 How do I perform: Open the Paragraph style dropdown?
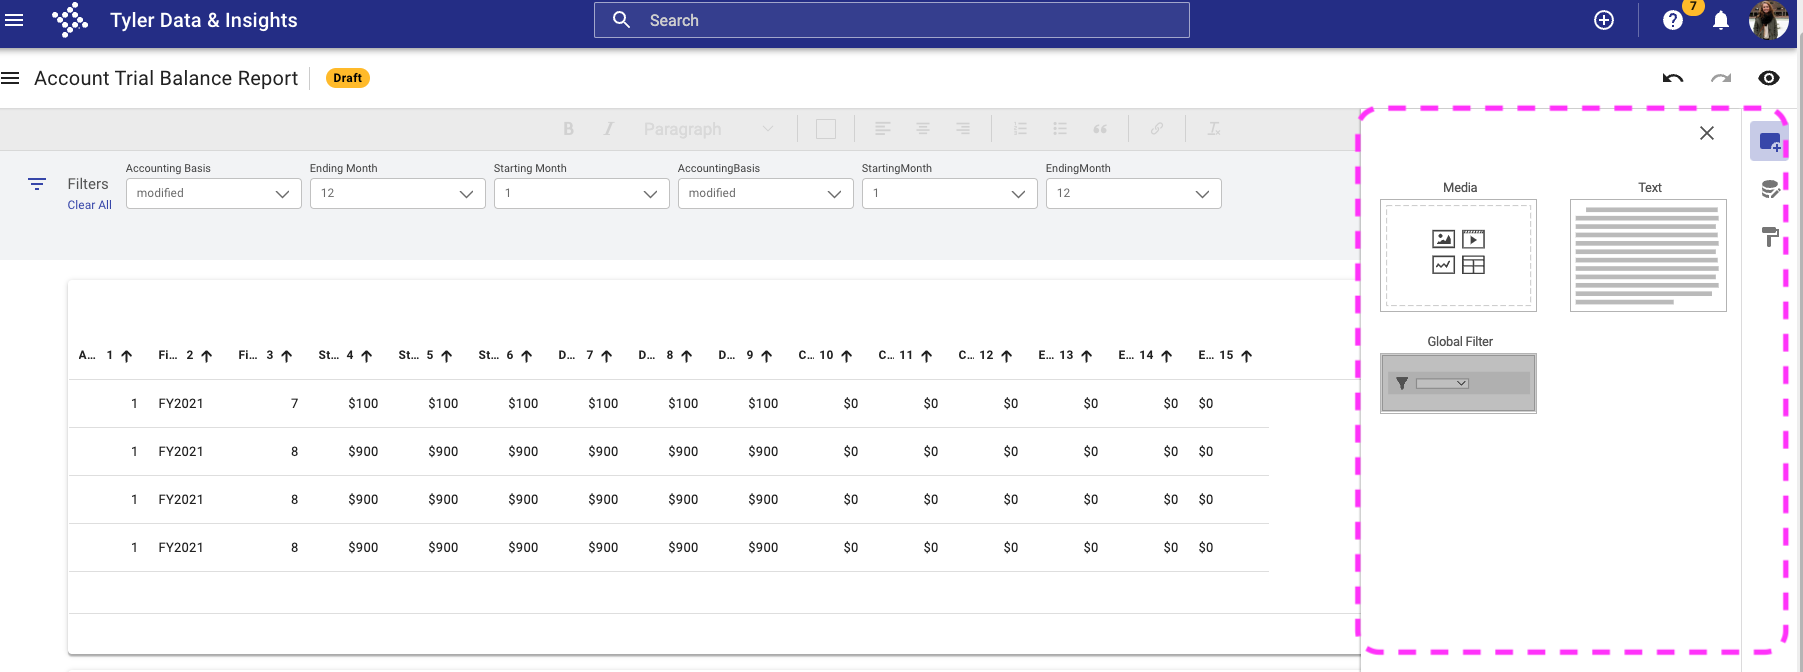point(709,129)
